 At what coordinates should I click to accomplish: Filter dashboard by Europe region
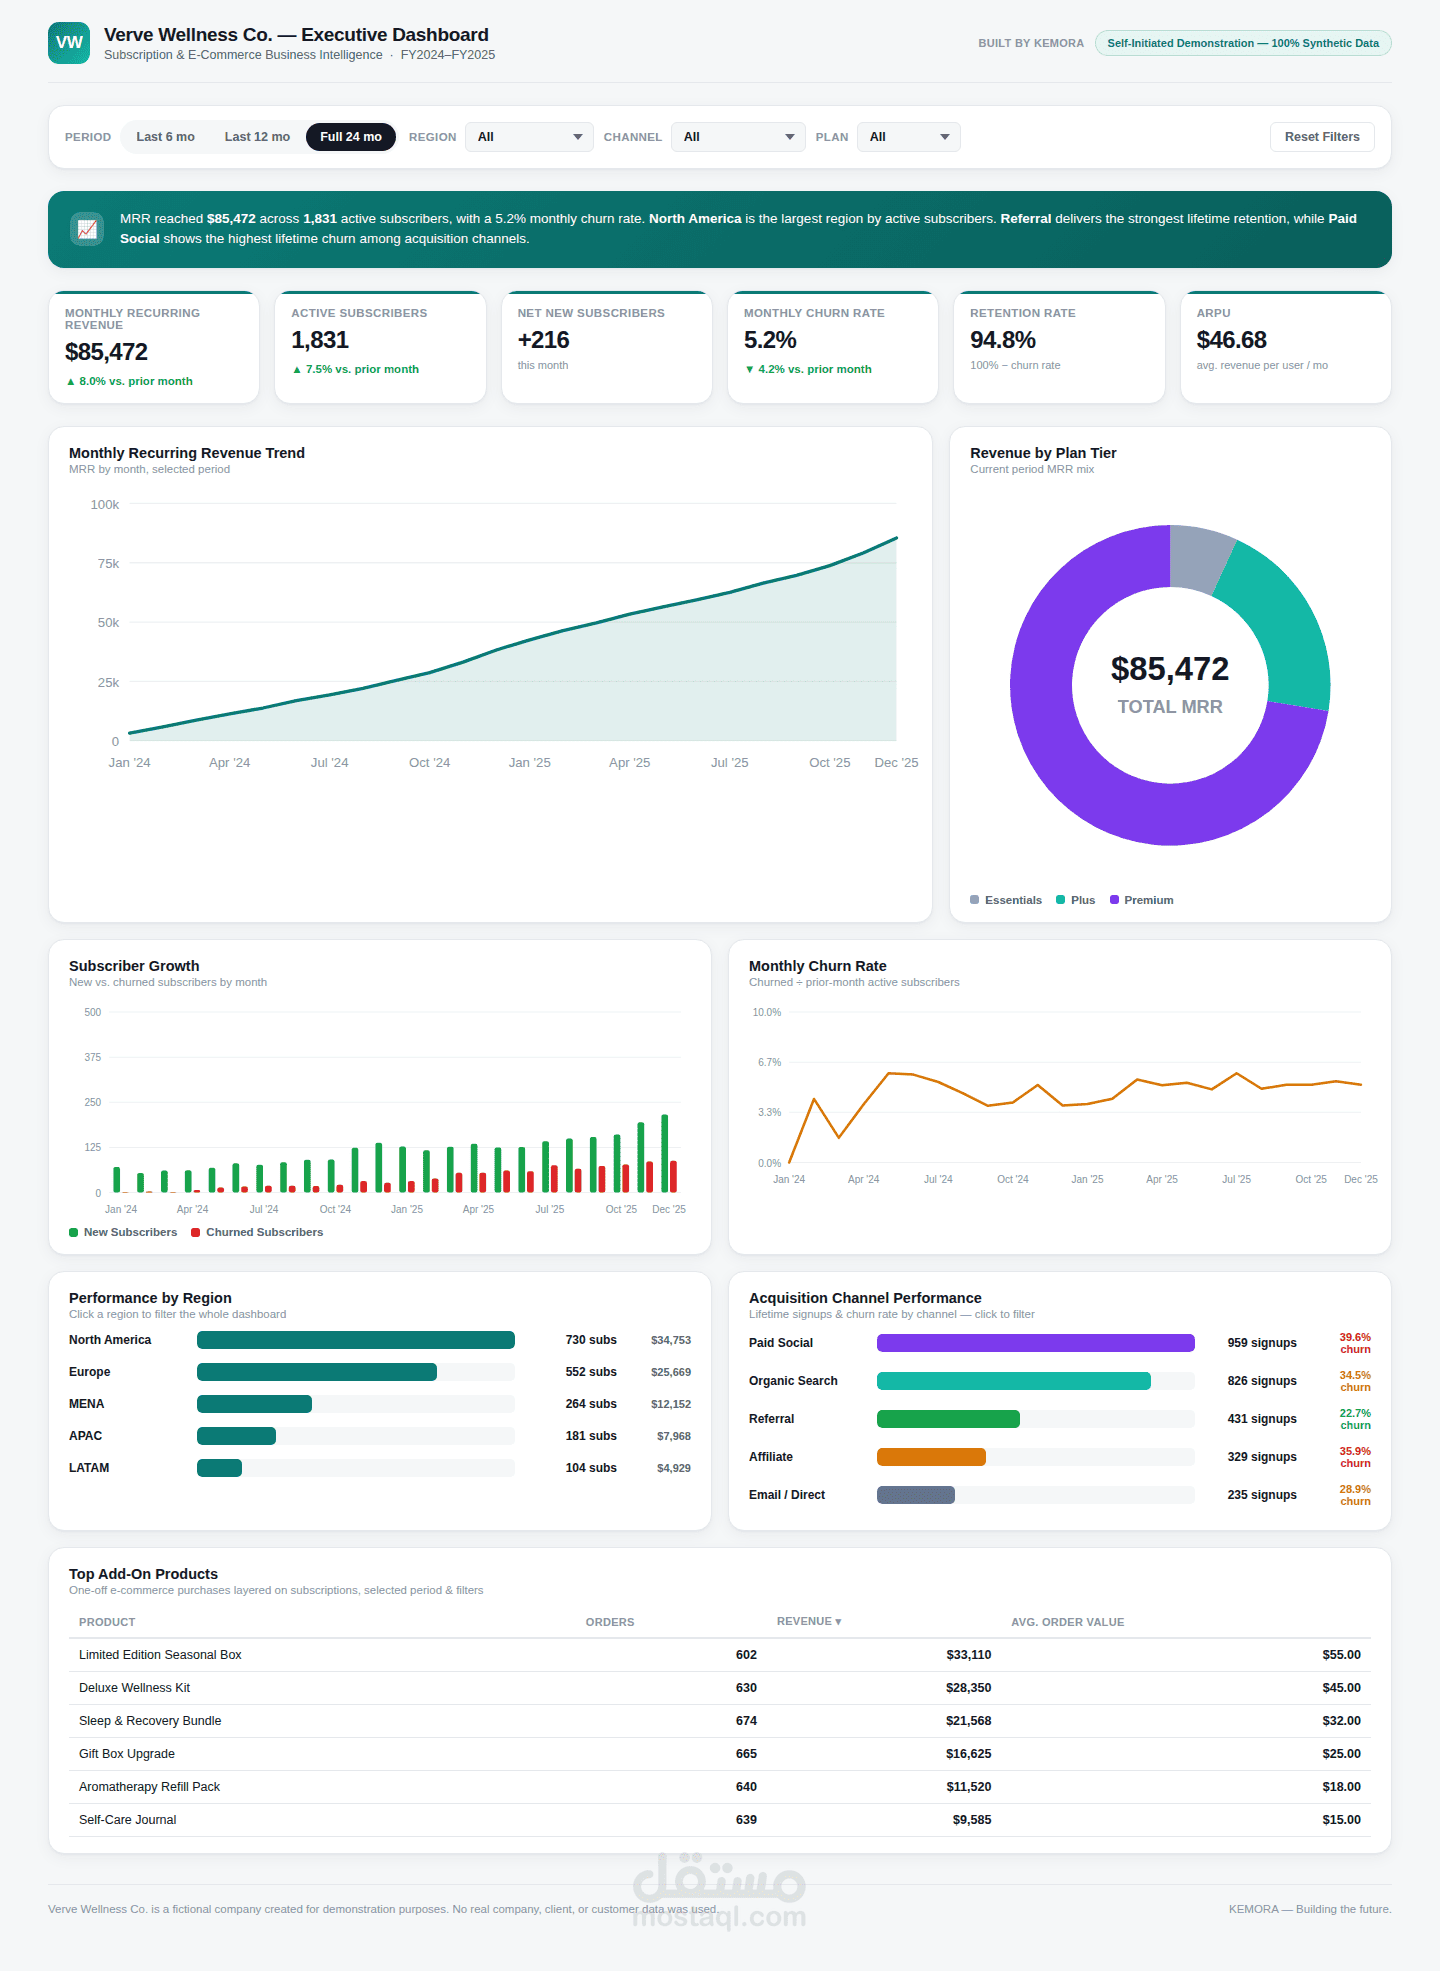380,1372
